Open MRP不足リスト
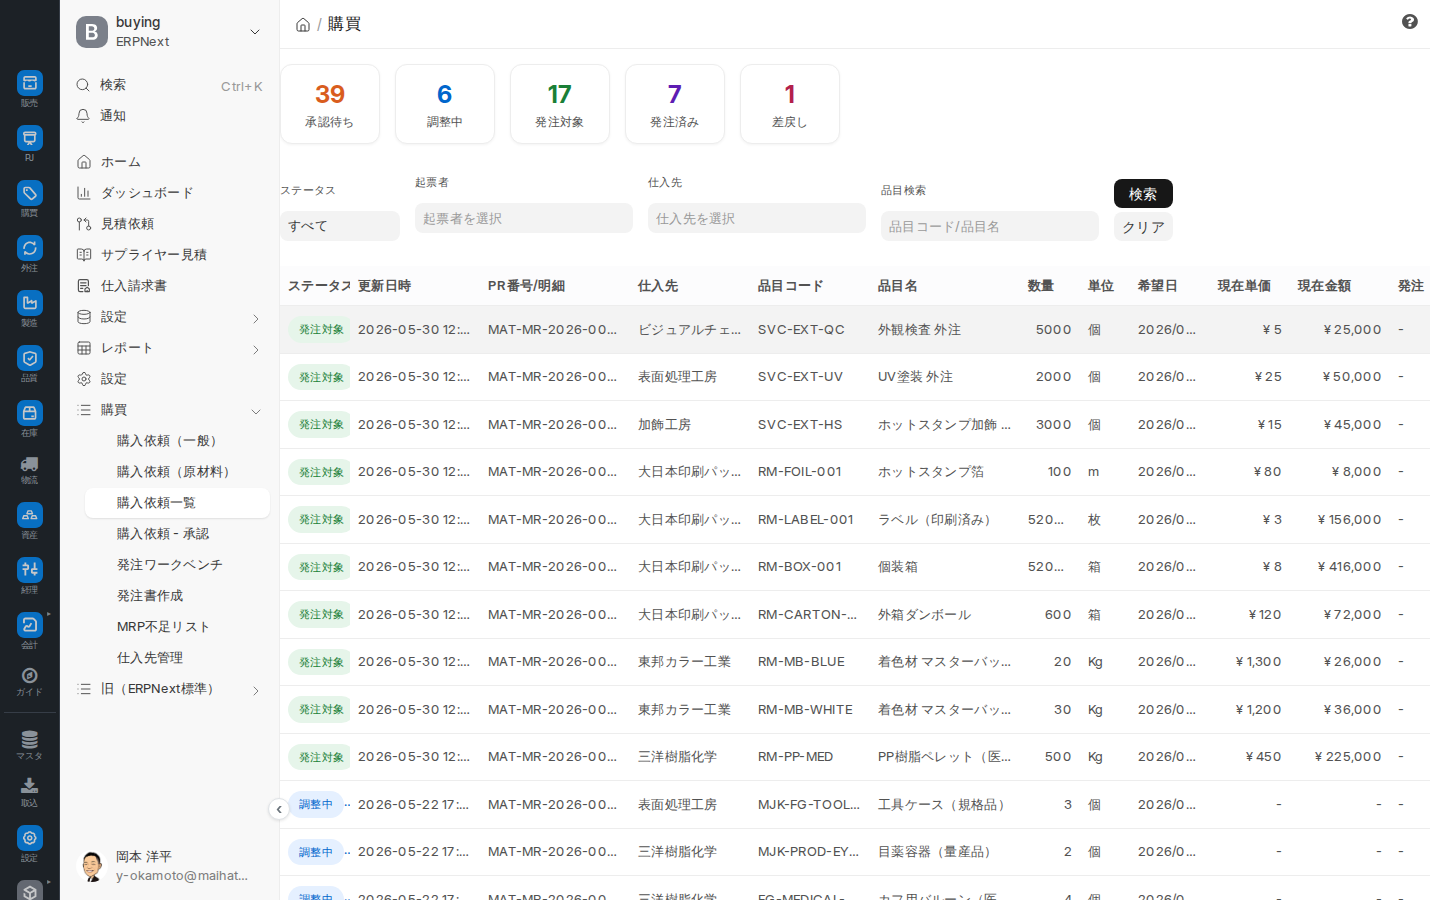This screenshot has width=1440, height=900. coord(163,627)
